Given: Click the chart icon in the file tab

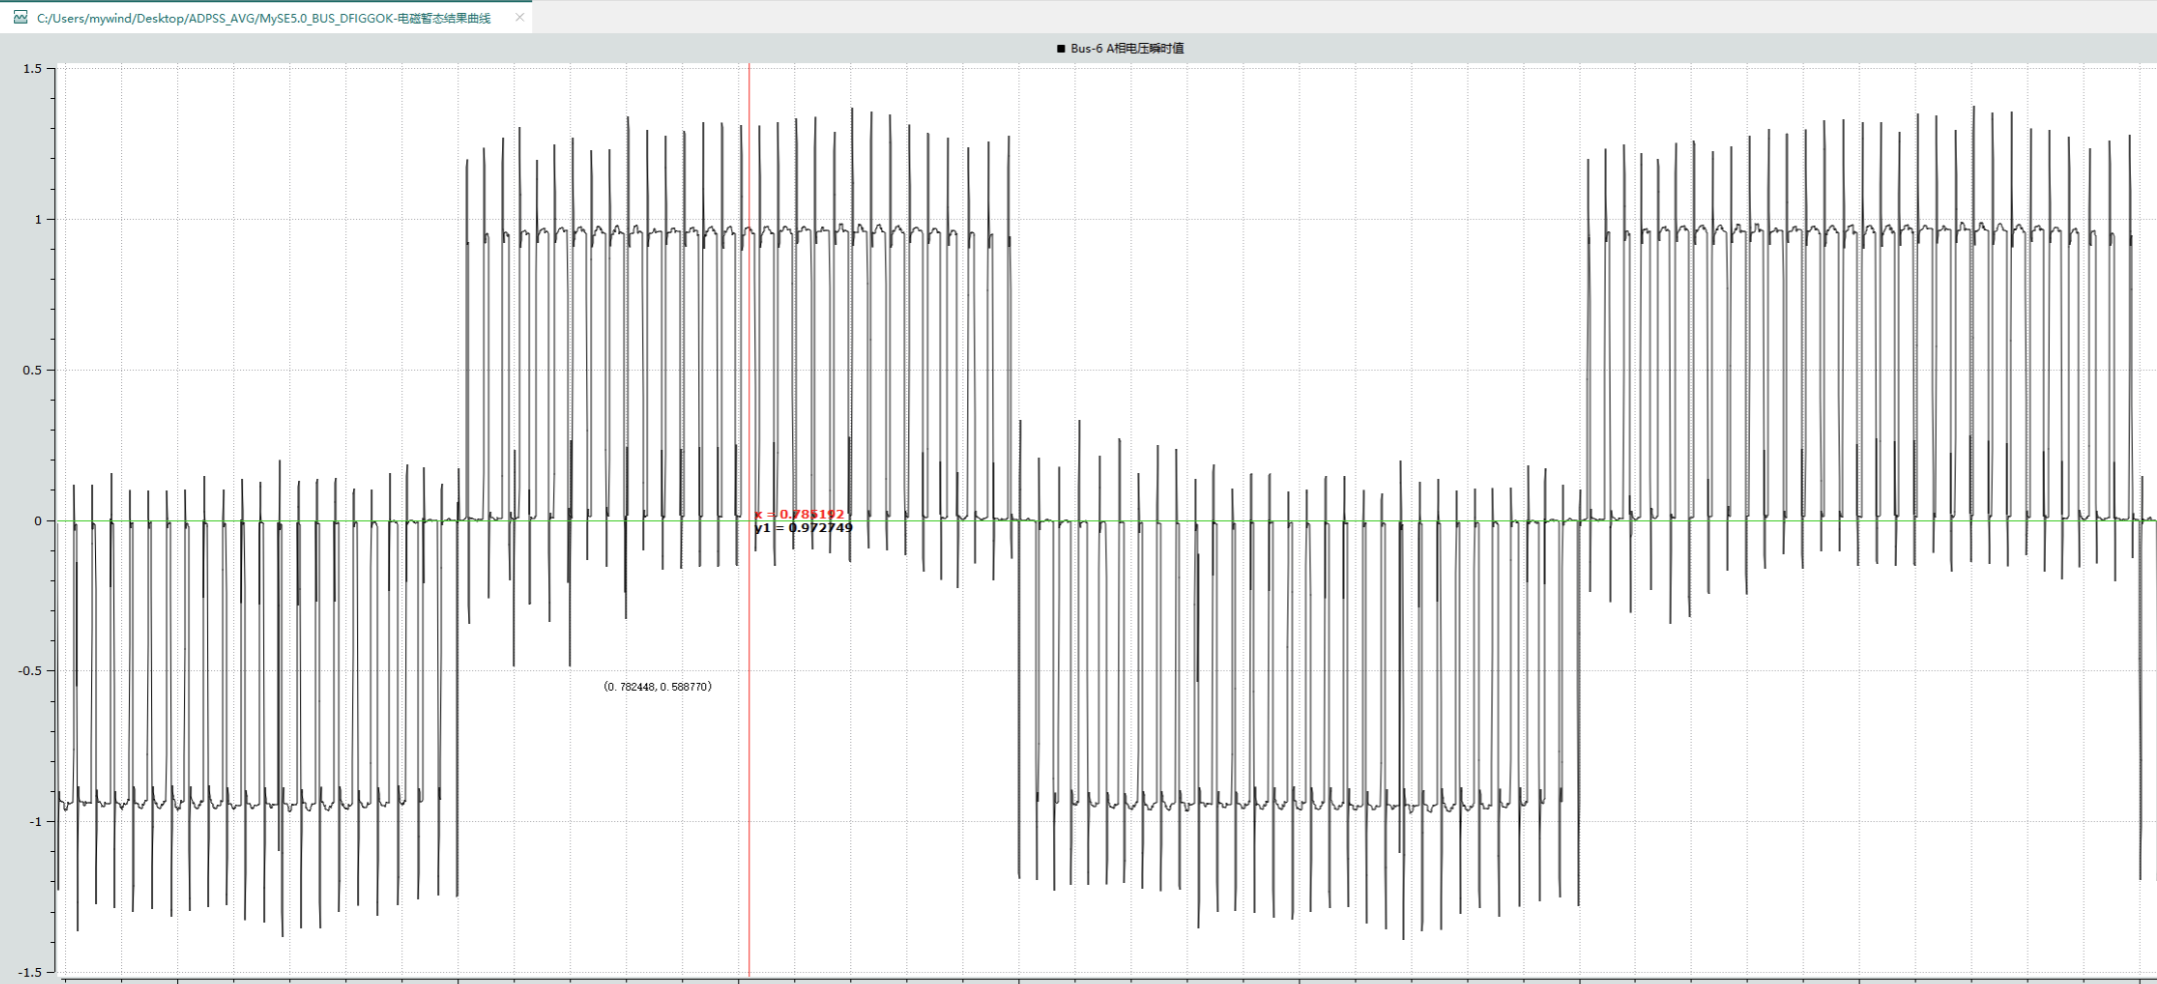Looking at the screenshot, I should [x=20, y=17].
